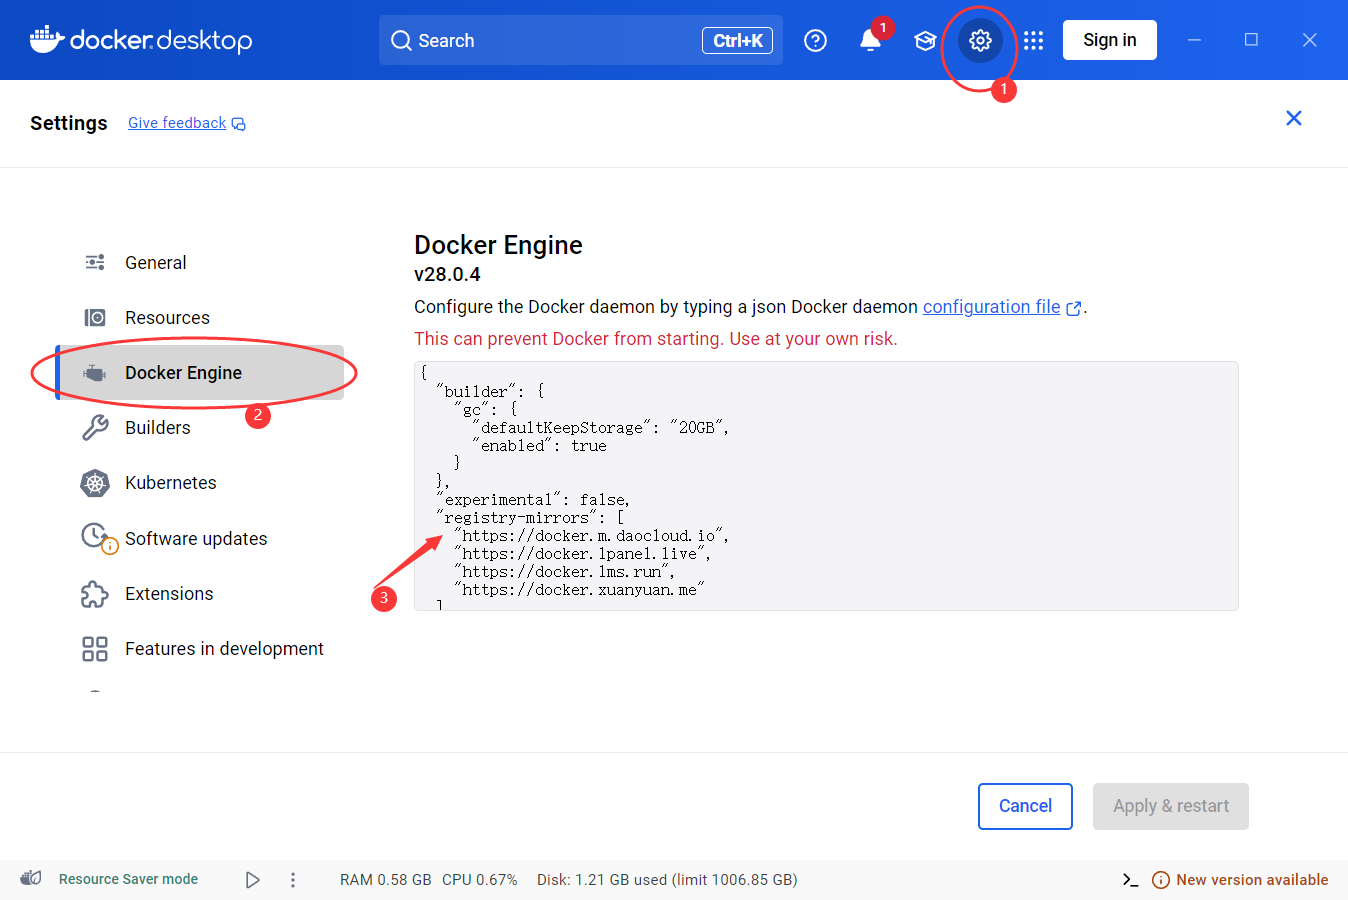Screen dimensions: 1348x900
Task: Open the Learning Center graduation cap icon
Action: [925, 40]
